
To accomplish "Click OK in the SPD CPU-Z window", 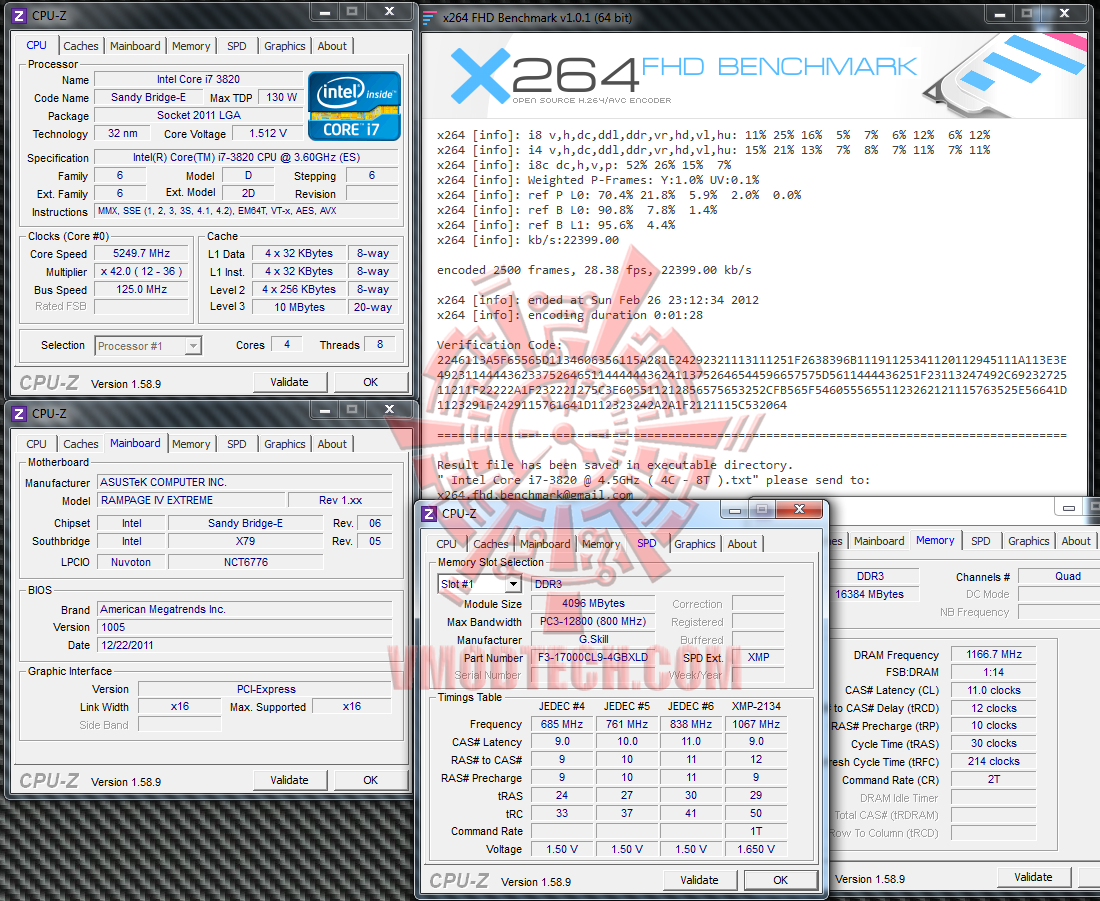I will tap(781, 880).
